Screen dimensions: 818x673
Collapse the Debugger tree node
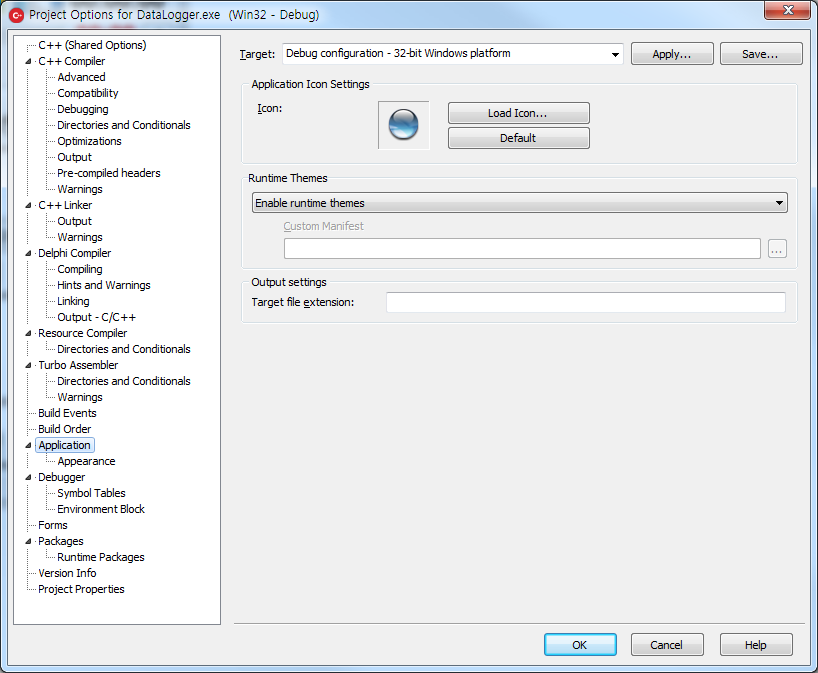click(29, 477)
